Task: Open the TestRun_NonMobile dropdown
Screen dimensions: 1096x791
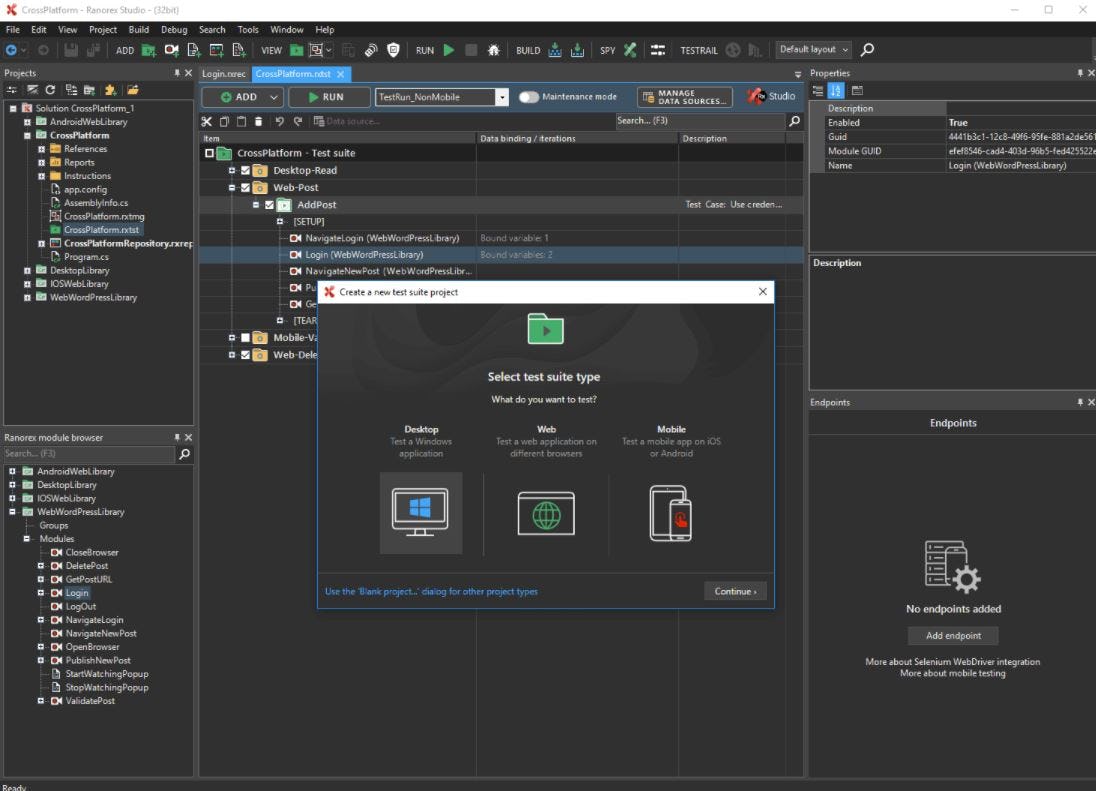Action: click(x=503, y=95)
